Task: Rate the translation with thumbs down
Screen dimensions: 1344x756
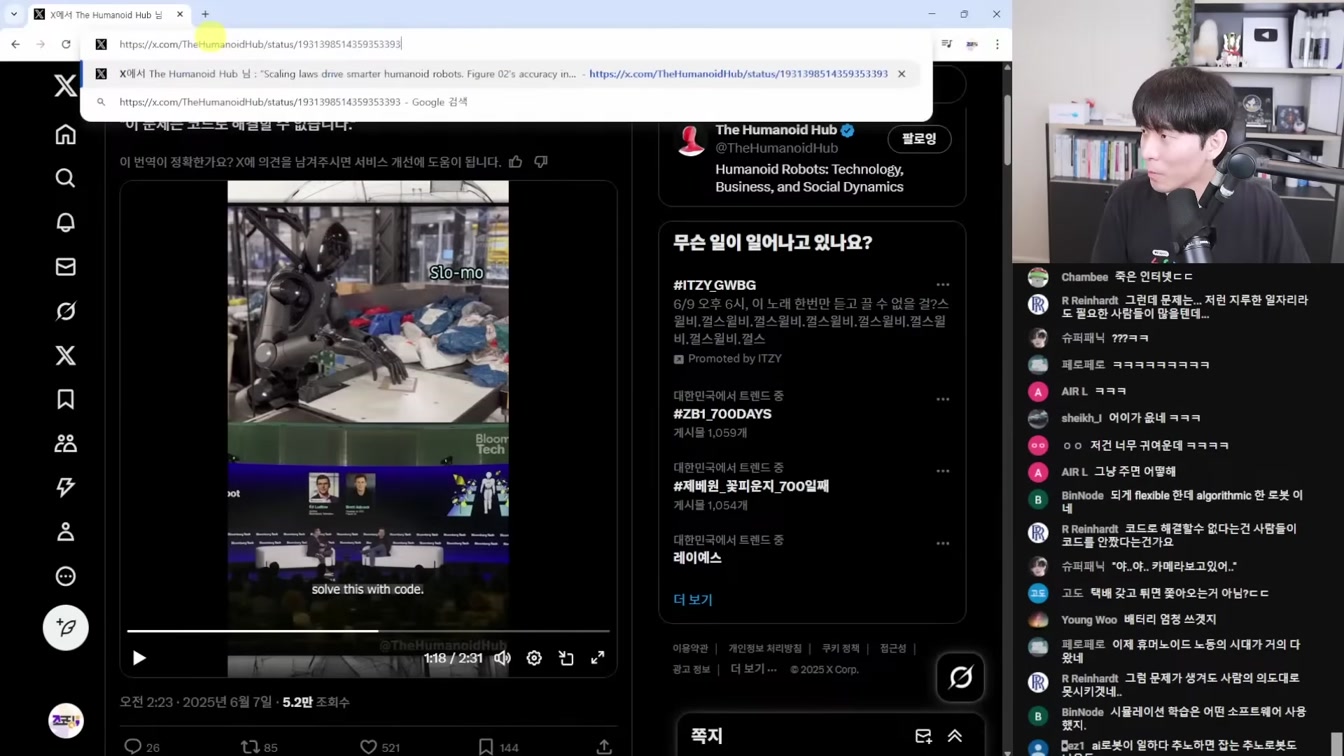Action: point(541,161)
